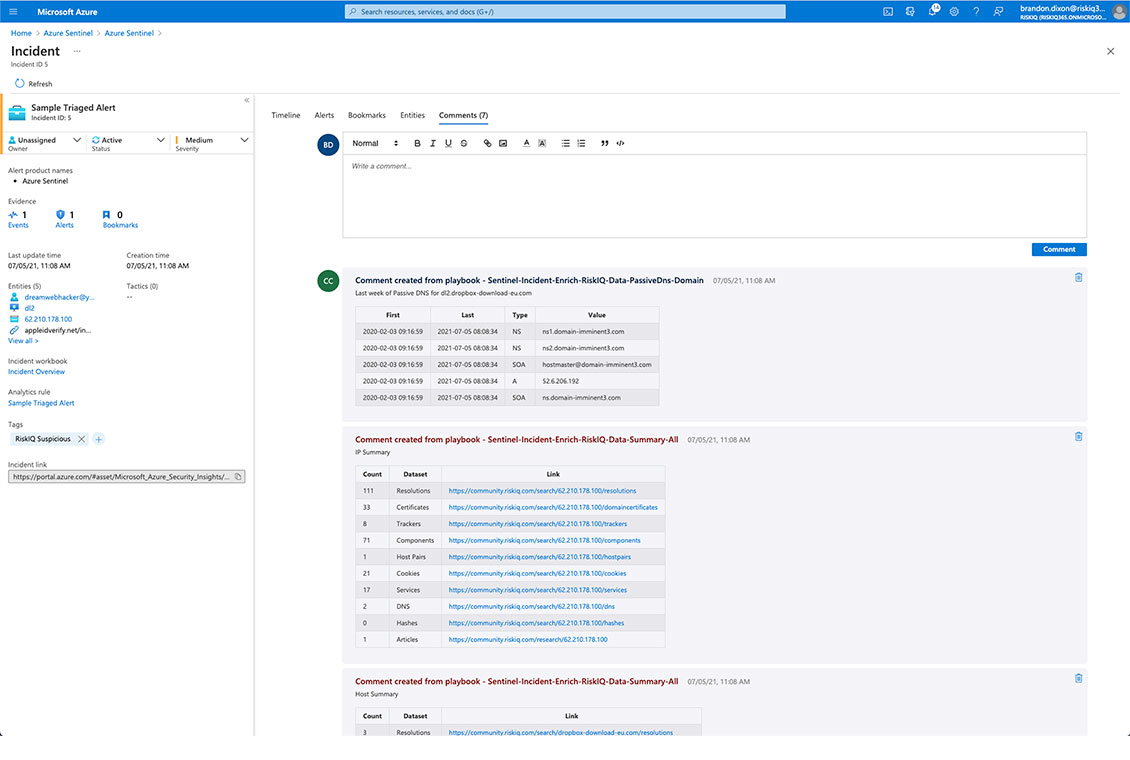Toggle bulleted list in comment editor
The height and width of the screenshot is (760, 1130).
pyautogui.click(x=566, y=143)
